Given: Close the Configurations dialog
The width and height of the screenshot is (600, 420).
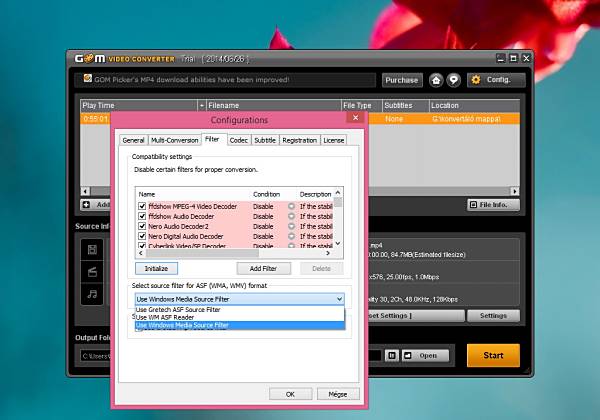Looking at the screenshot, I should coord(355,117).
